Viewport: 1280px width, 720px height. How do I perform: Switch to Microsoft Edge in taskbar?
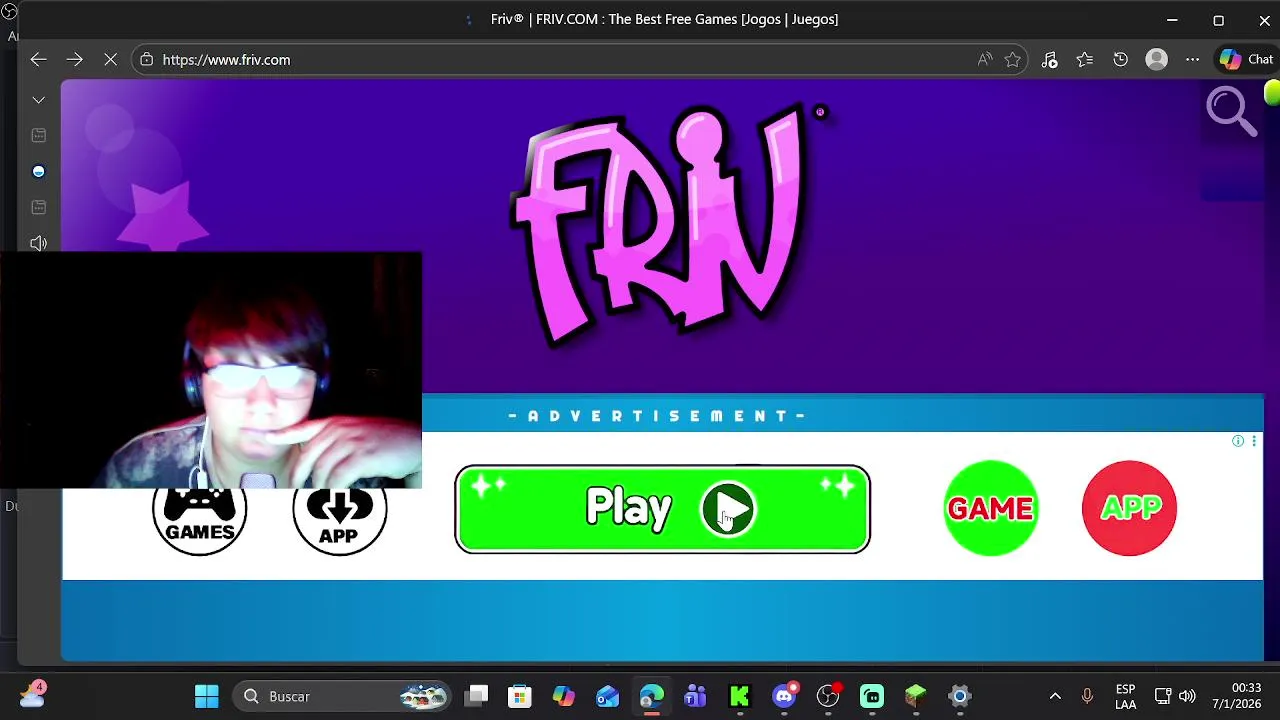(652, 696)
